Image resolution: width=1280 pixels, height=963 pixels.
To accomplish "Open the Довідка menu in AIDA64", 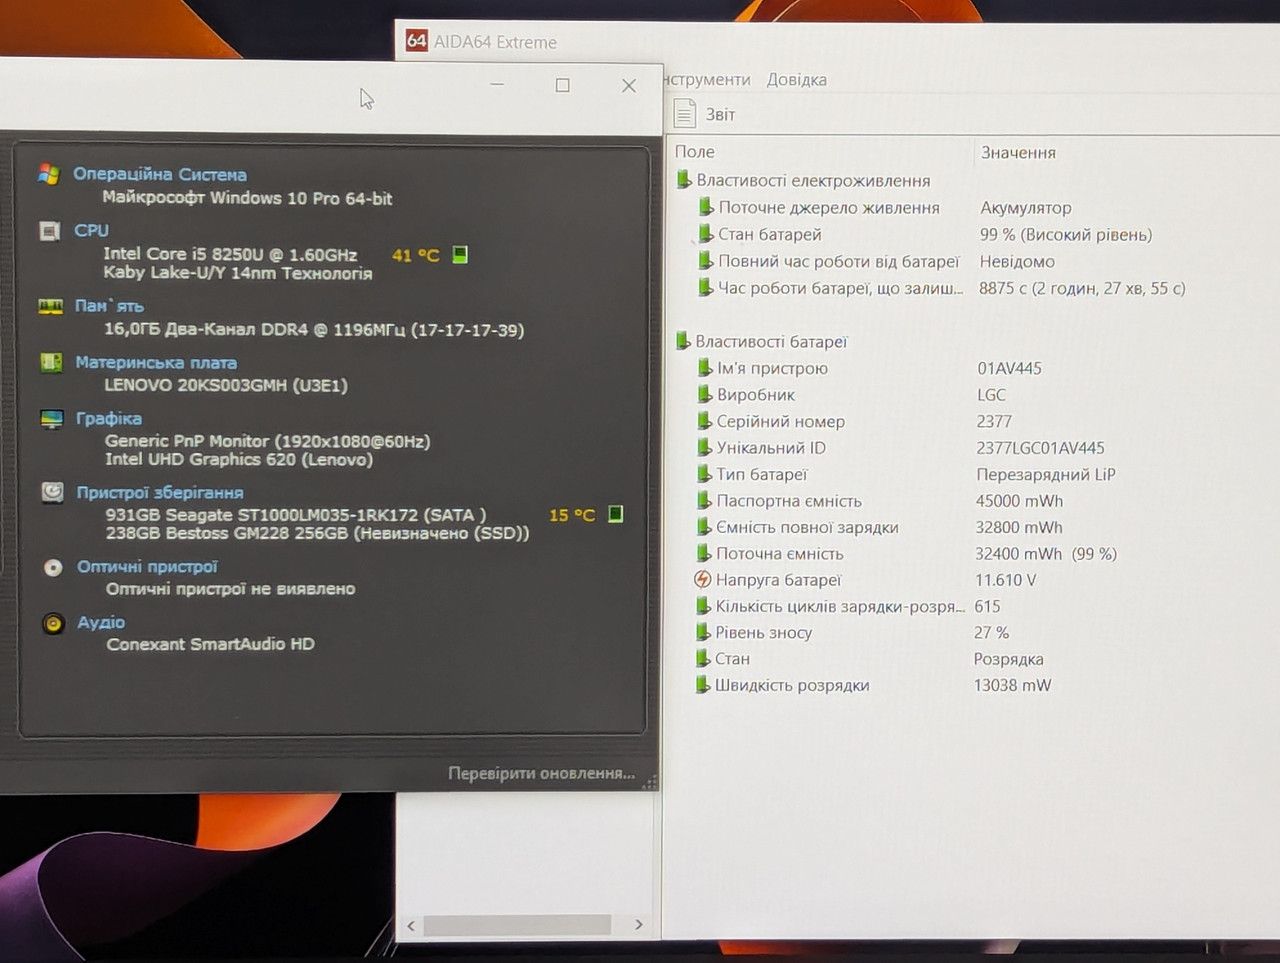I will click(x=797, y=80).
